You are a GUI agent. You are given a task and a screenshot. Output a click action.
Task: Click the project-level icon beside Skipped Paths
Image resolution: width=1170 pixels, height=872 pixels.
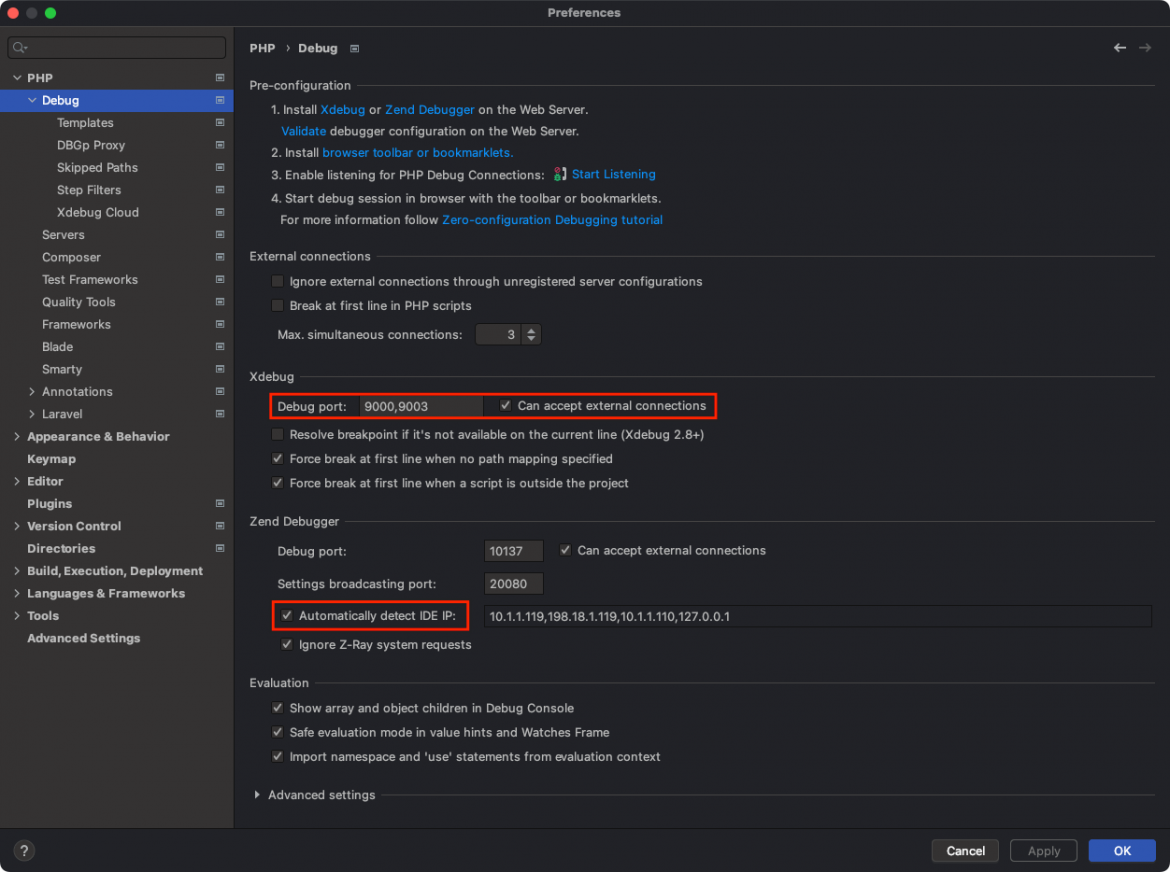click(x=220, y=167)
